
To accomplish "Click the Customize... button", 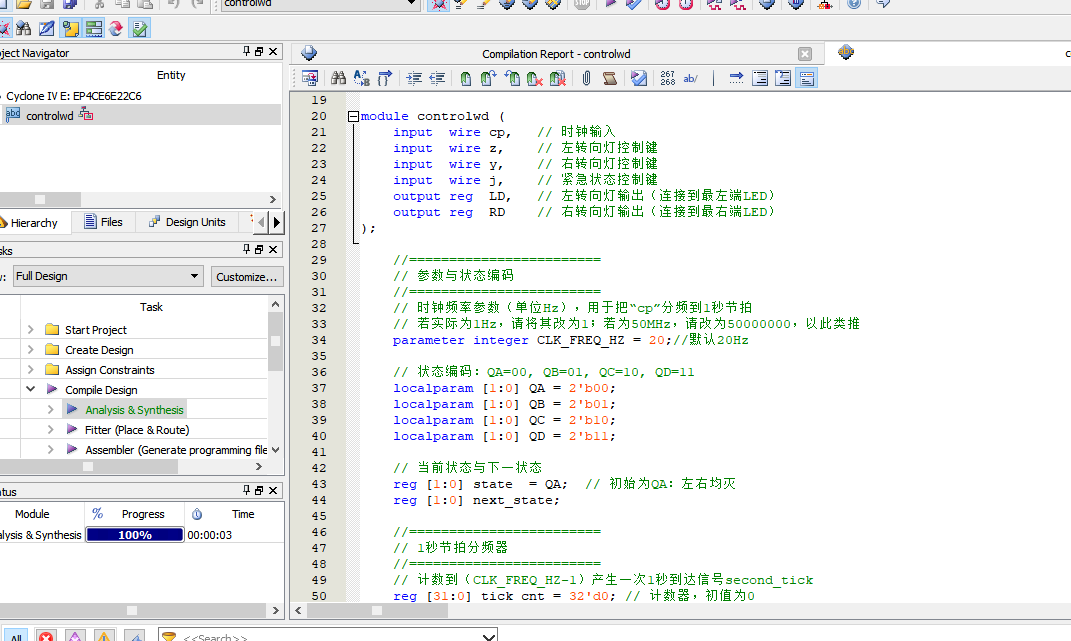I will [x=247, y=277].
